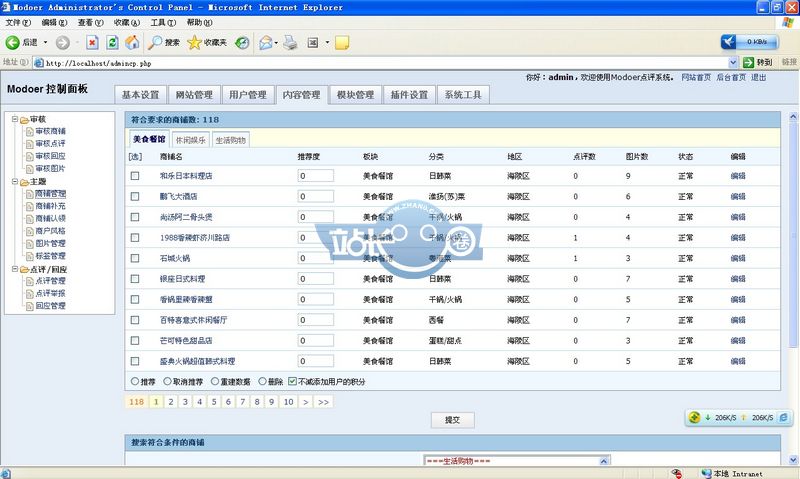
Task: Click the green icon on floating speed bar
Action: (694, 417)
